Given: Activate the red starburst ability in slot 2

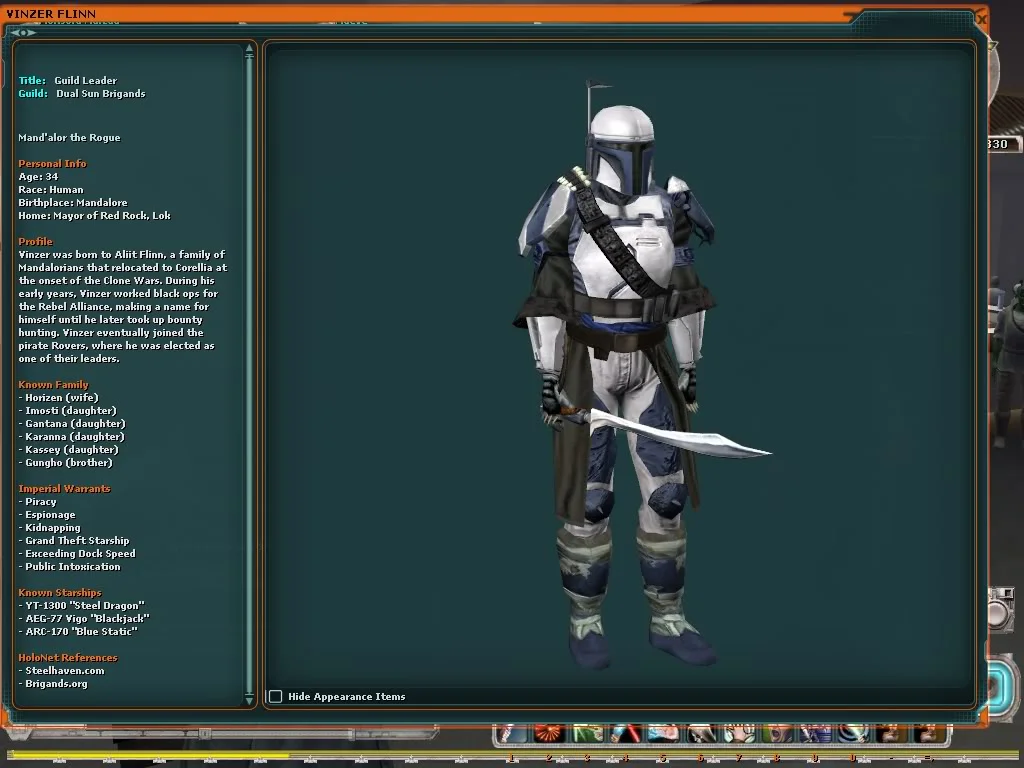Looking at the screenshot, I should click(x=550, y=734).
